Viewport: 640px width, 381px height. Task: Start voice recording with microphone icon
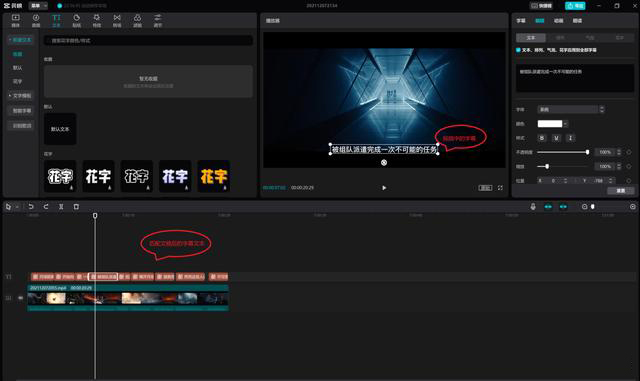533,207
